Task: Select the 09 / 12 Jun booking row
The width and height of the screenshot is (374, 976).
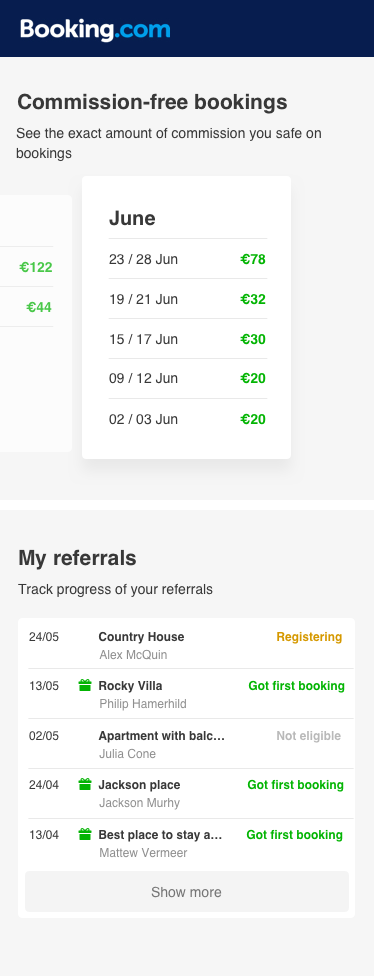Action: point(187,378)
